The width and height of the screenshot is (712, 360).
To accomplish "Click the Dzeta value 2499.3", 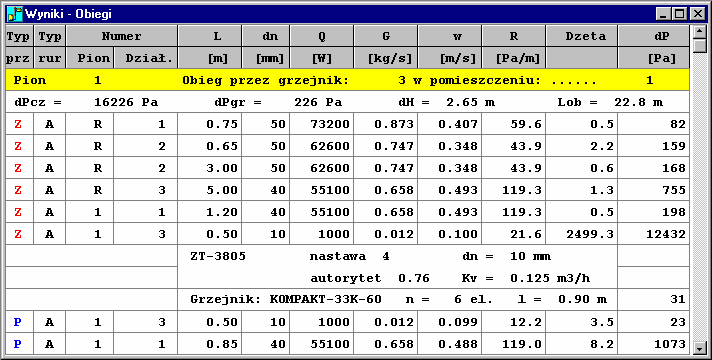I will click(x=582, y=234).
